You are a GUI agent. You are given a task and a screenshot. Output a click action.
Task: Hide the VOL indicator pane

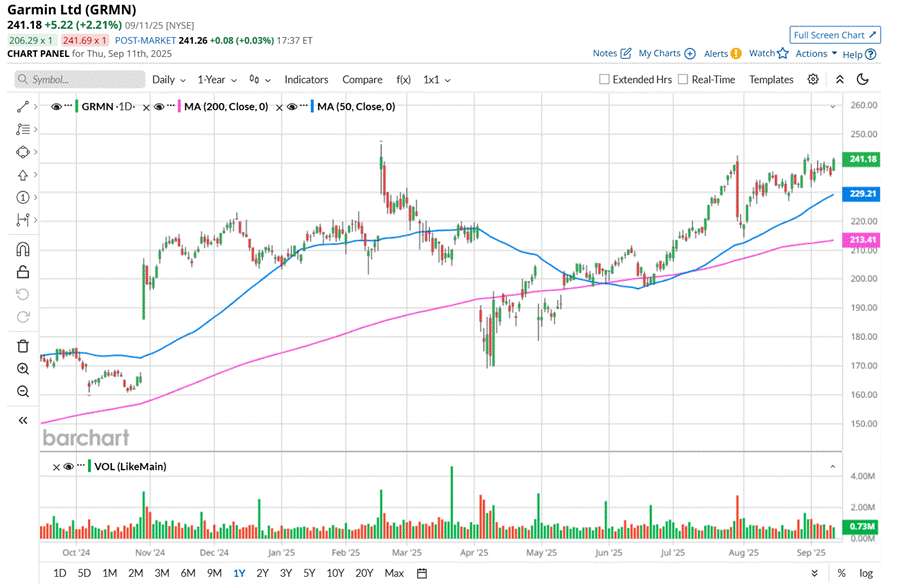(x=69, y=467)
